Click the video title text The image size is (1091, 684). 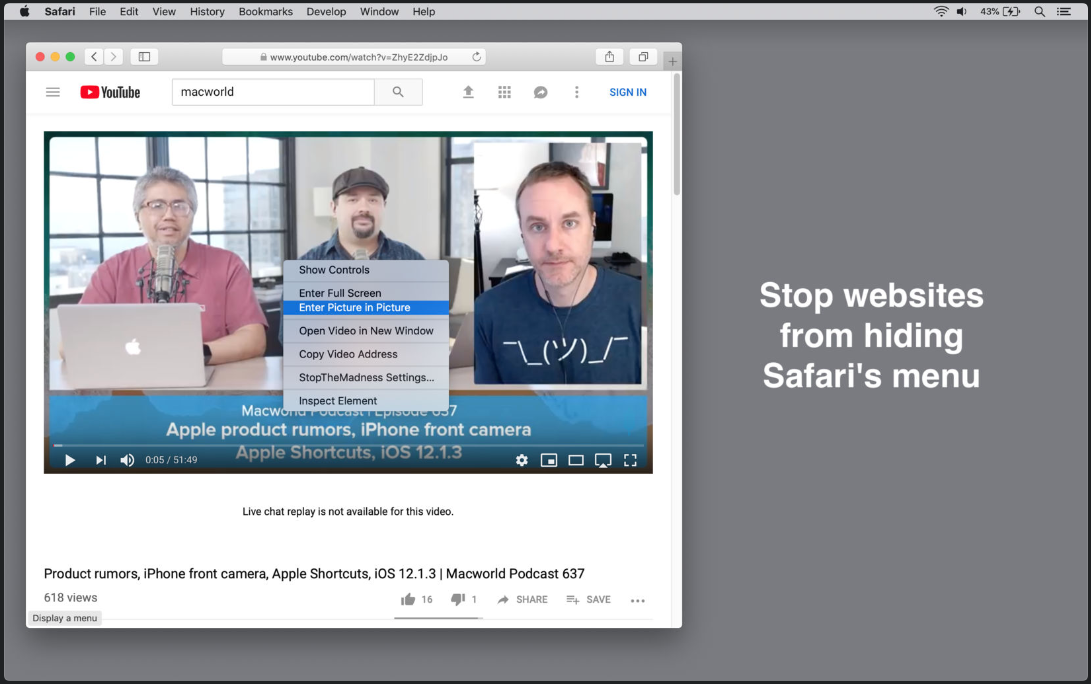pos(314,573)
